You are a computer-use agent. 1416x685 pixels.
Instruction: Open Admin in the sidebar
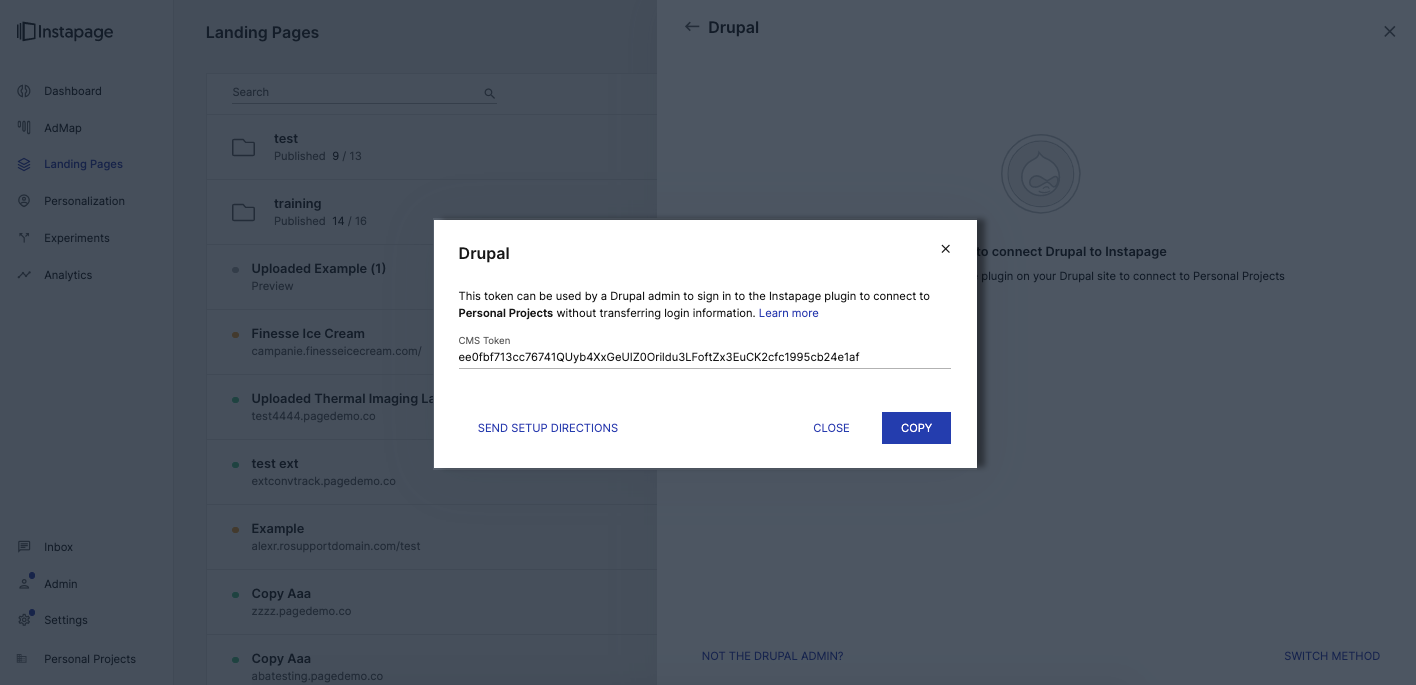[x=61, y=584]
